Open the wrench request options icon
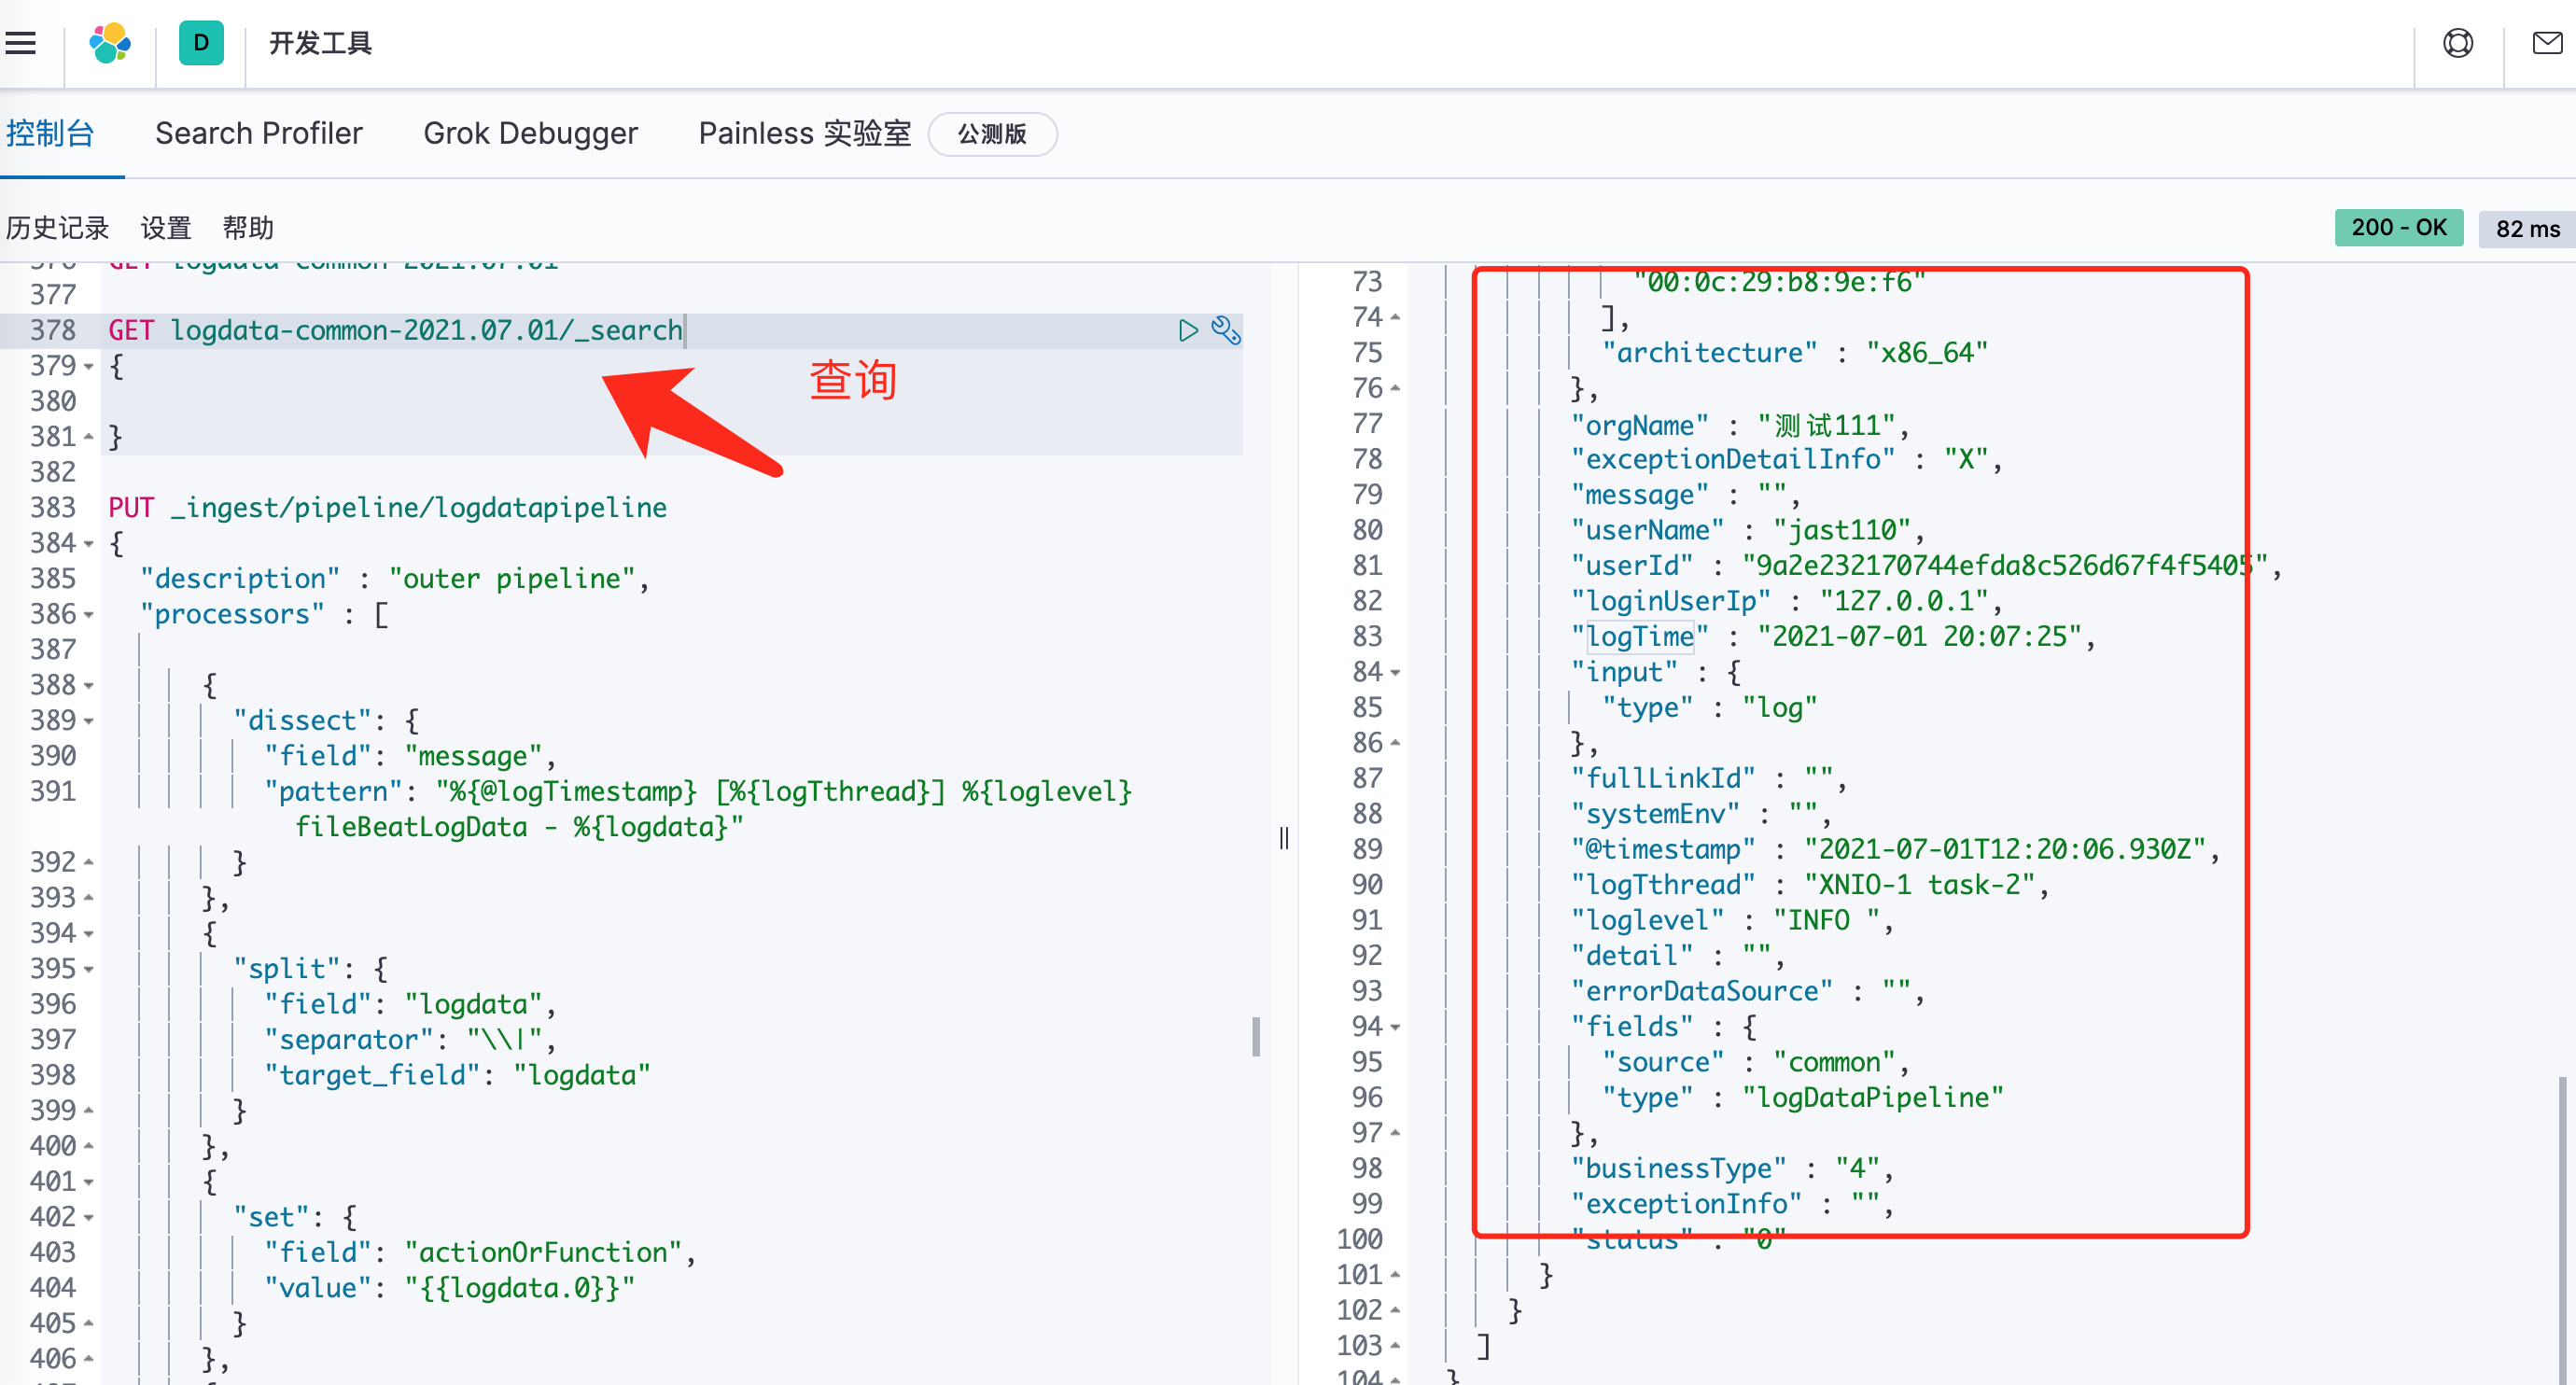Screen dimensions: 2576x1385 [x=1226, y=330]
